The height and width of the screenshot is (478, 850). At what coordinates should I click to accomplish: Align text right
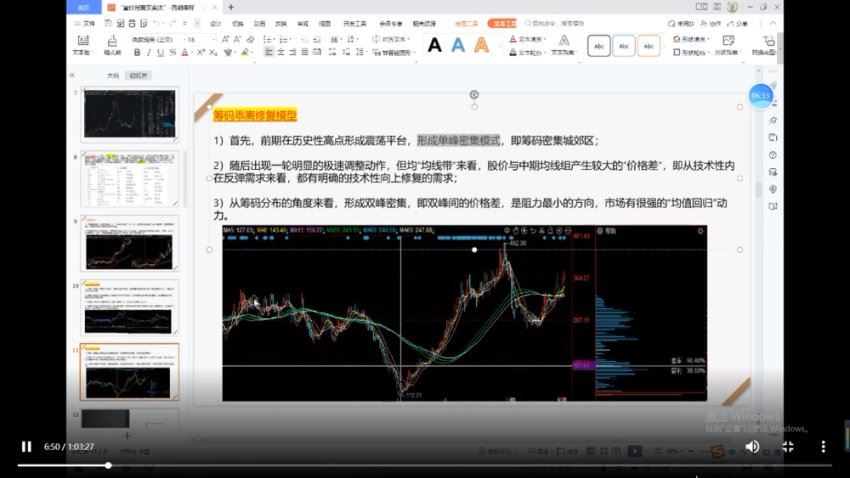coord(293,52)
